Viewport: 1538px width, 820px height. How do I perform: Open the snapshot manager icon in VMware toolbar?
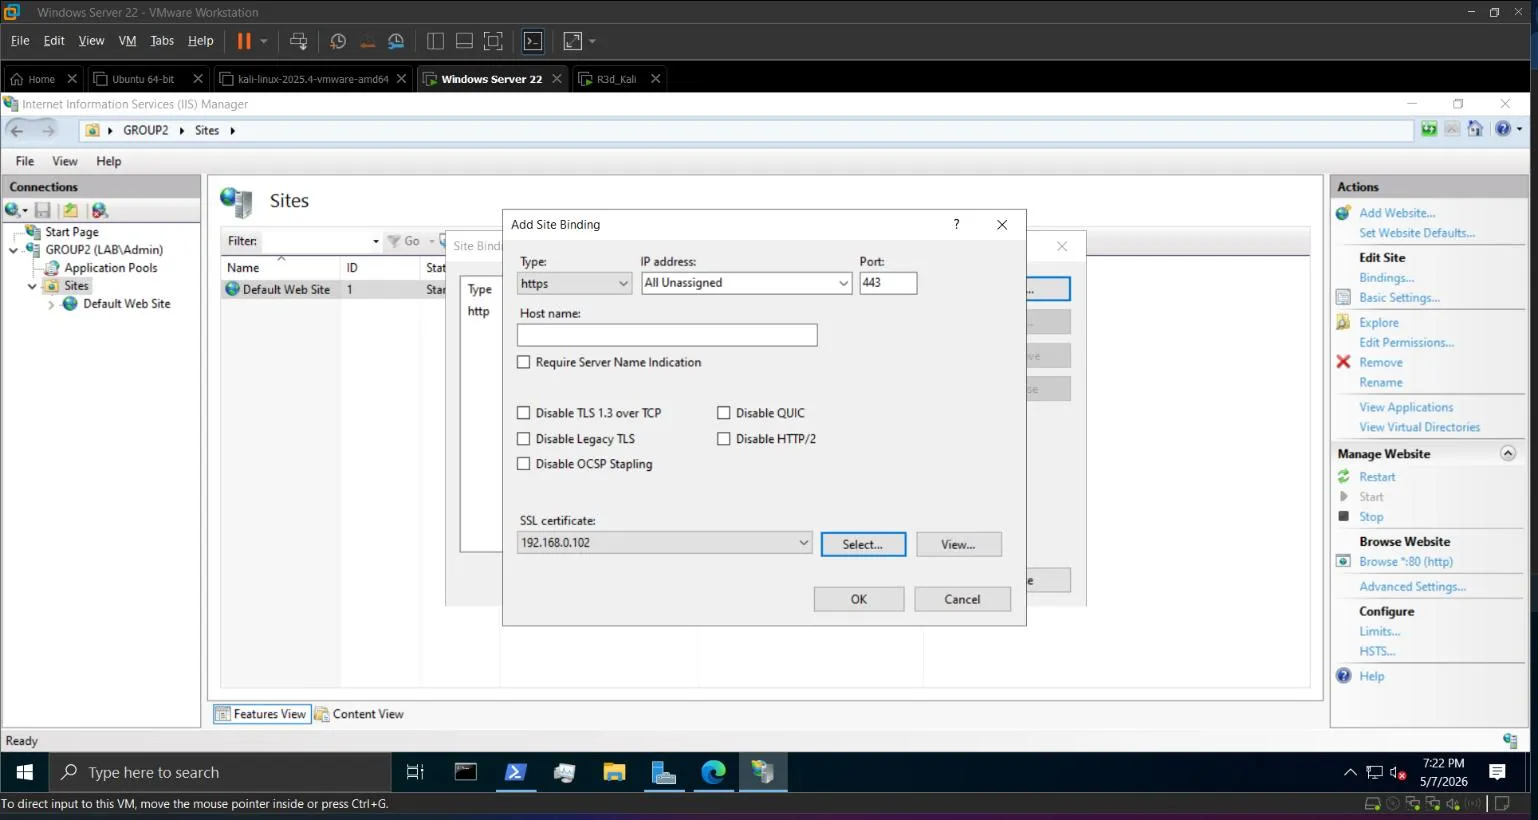coord(396,41)
